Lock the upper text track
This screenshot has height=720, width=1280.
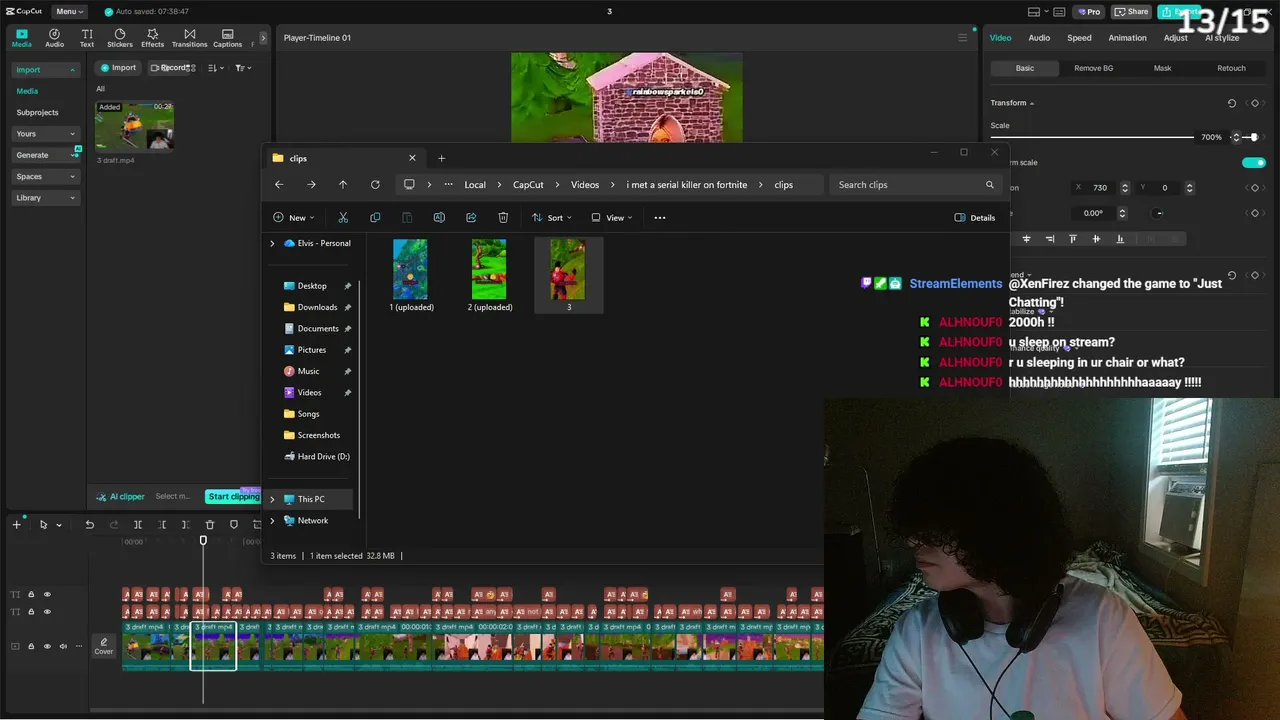click(x=31, y=594)
